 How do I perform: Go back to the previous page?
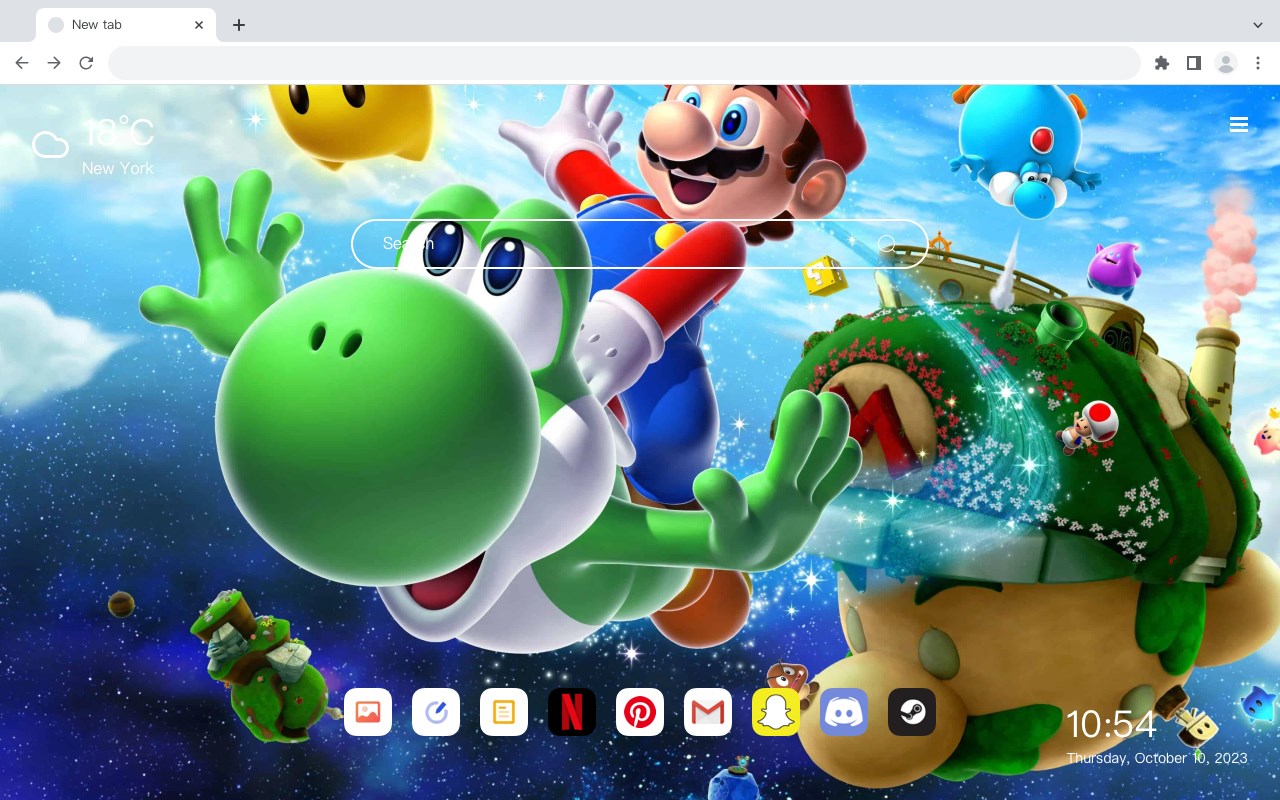click(x=22, y=63)
